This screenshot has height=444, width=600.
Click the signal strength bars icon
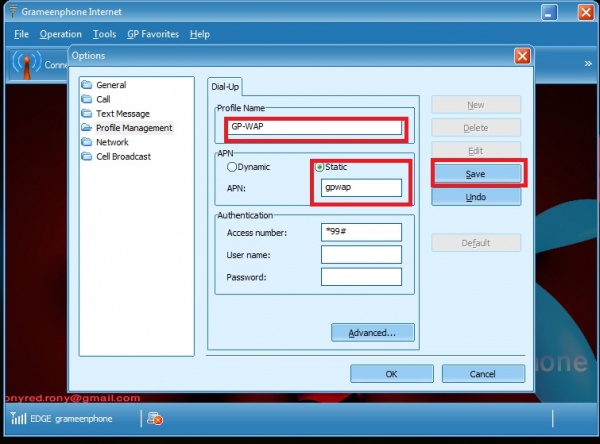coord(18,418)
